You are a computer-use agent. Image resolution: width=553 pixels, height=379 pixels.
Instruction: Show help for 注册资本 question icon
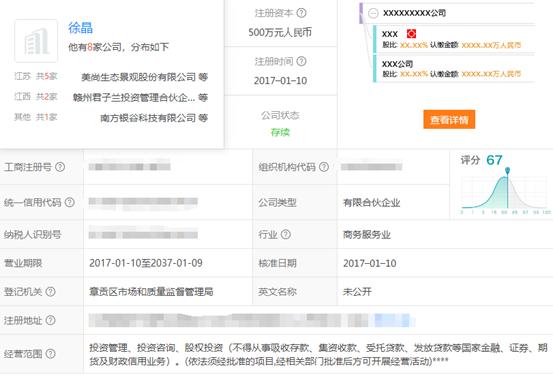[301, 13]
